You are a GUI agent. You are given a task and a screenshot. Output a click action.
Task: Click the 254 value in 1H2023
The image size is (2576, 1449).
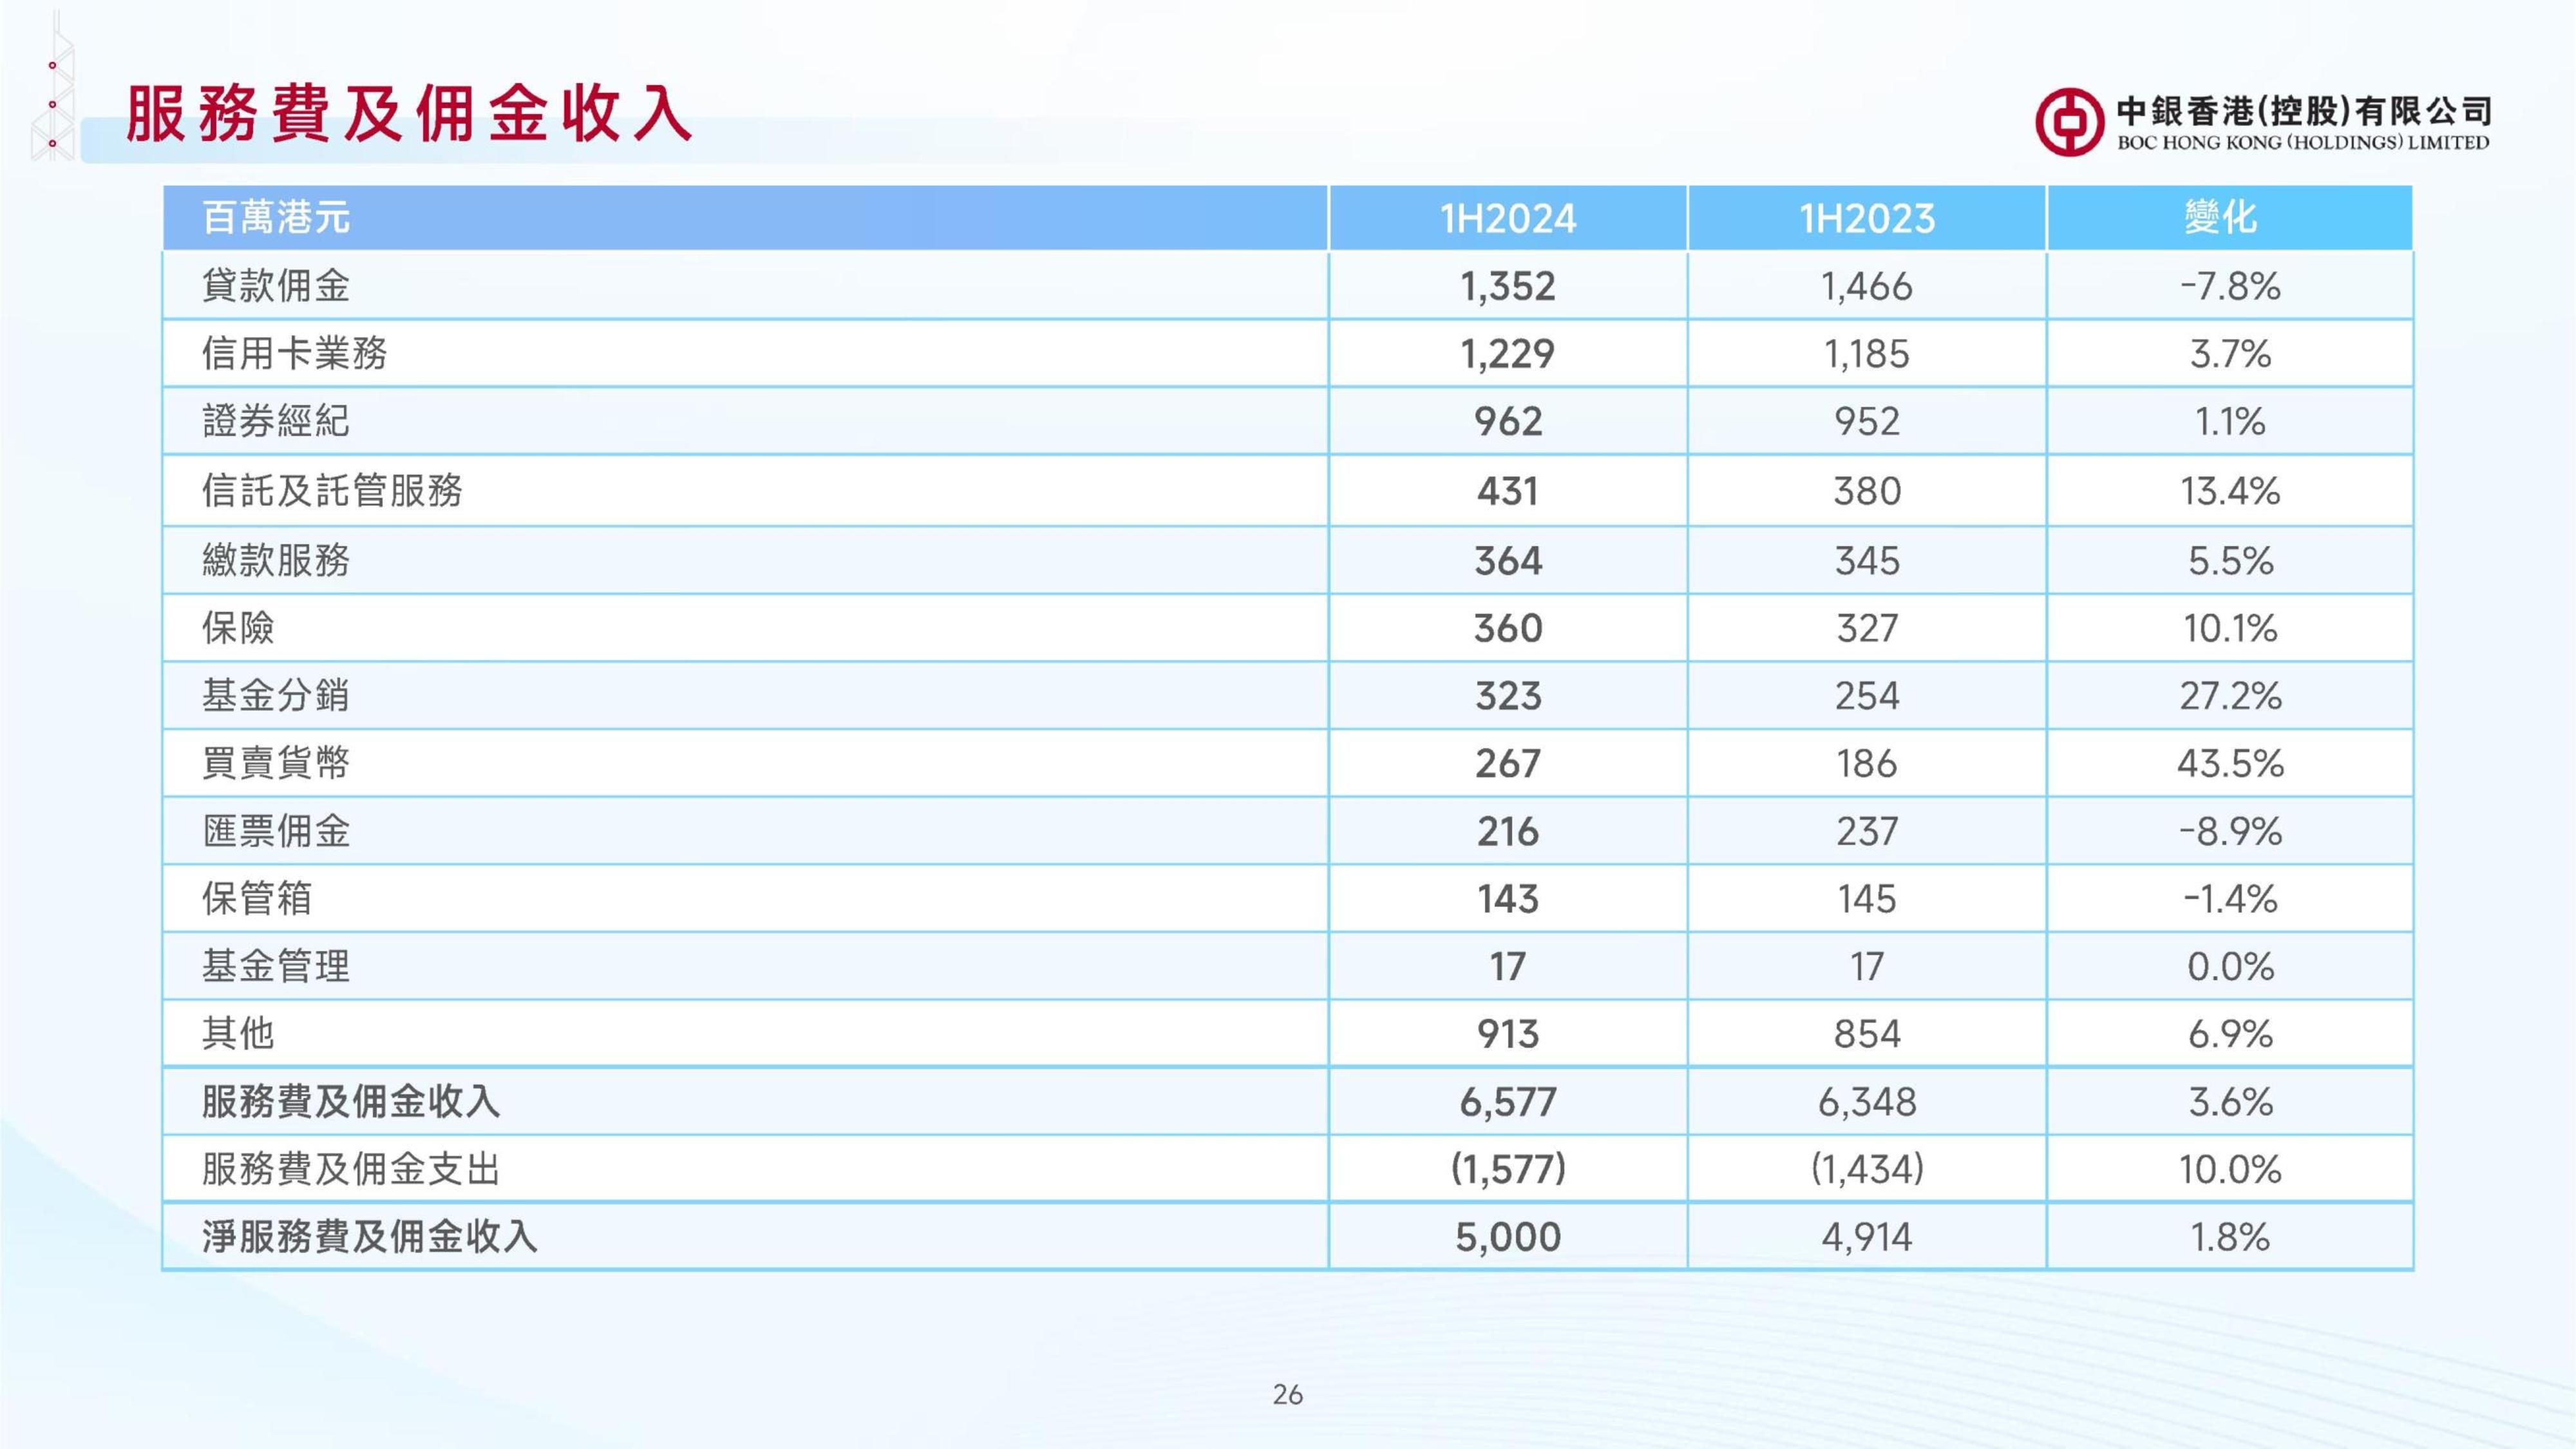pos(1867,696)
